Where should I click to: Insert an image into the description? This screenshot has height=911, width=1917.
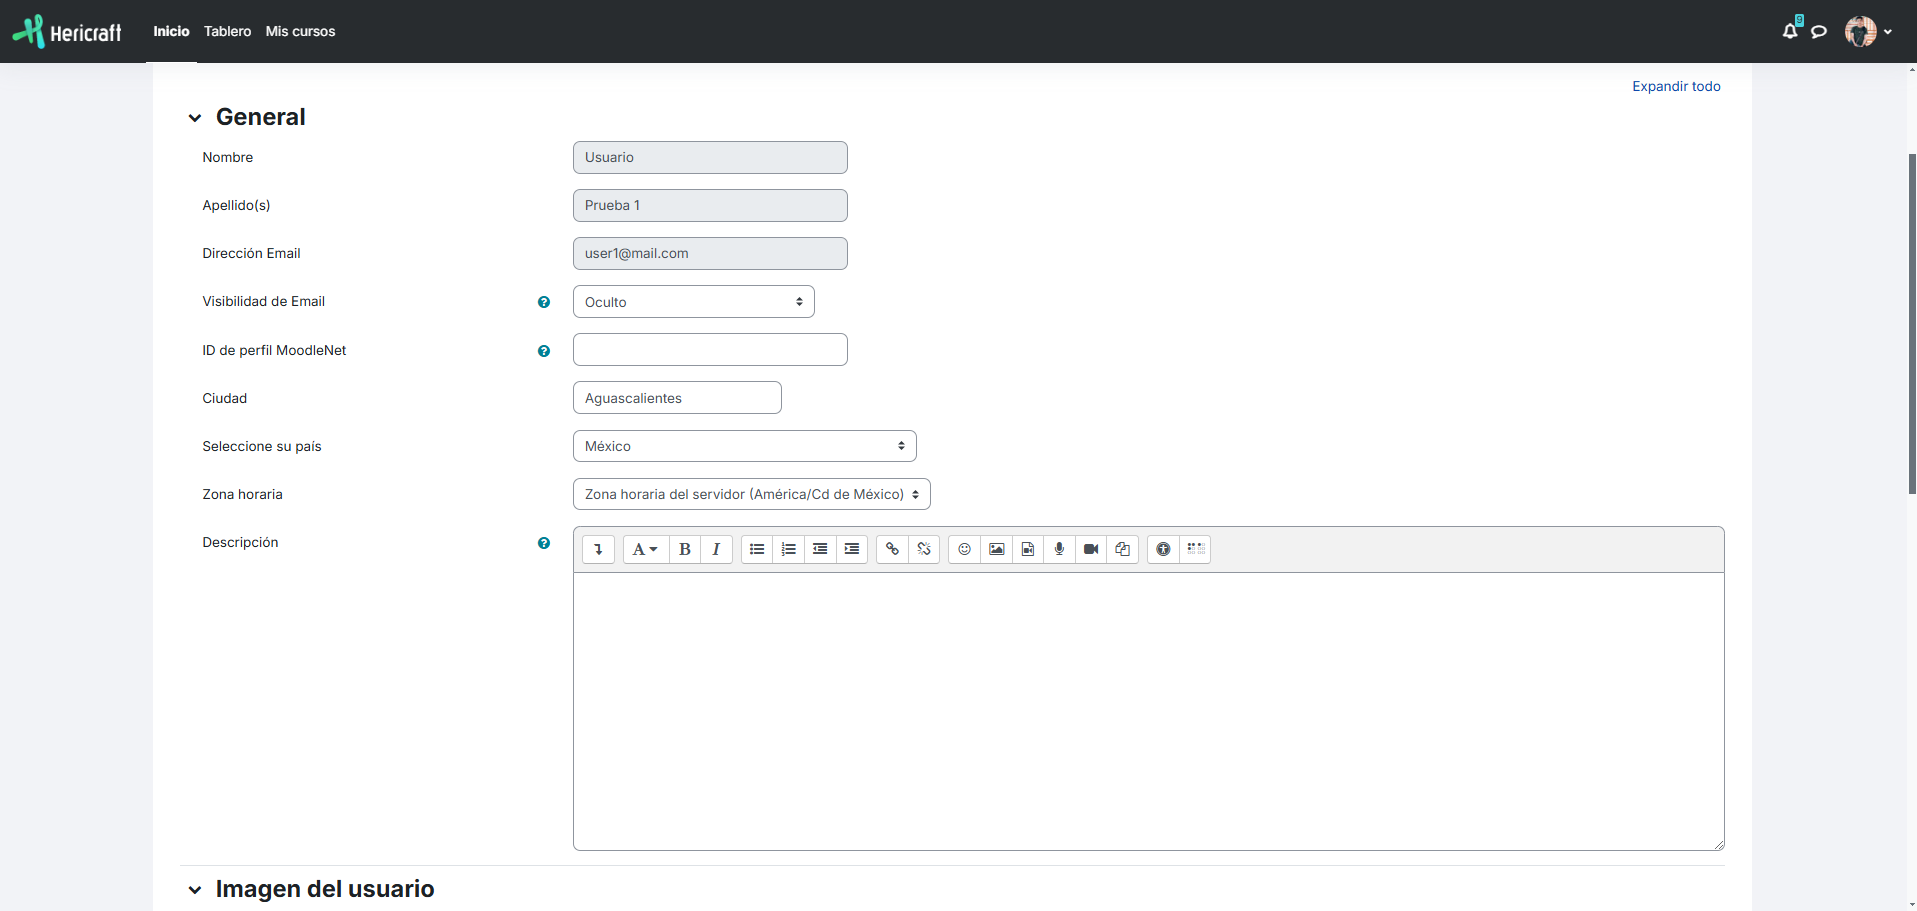(x=996, y=549)
